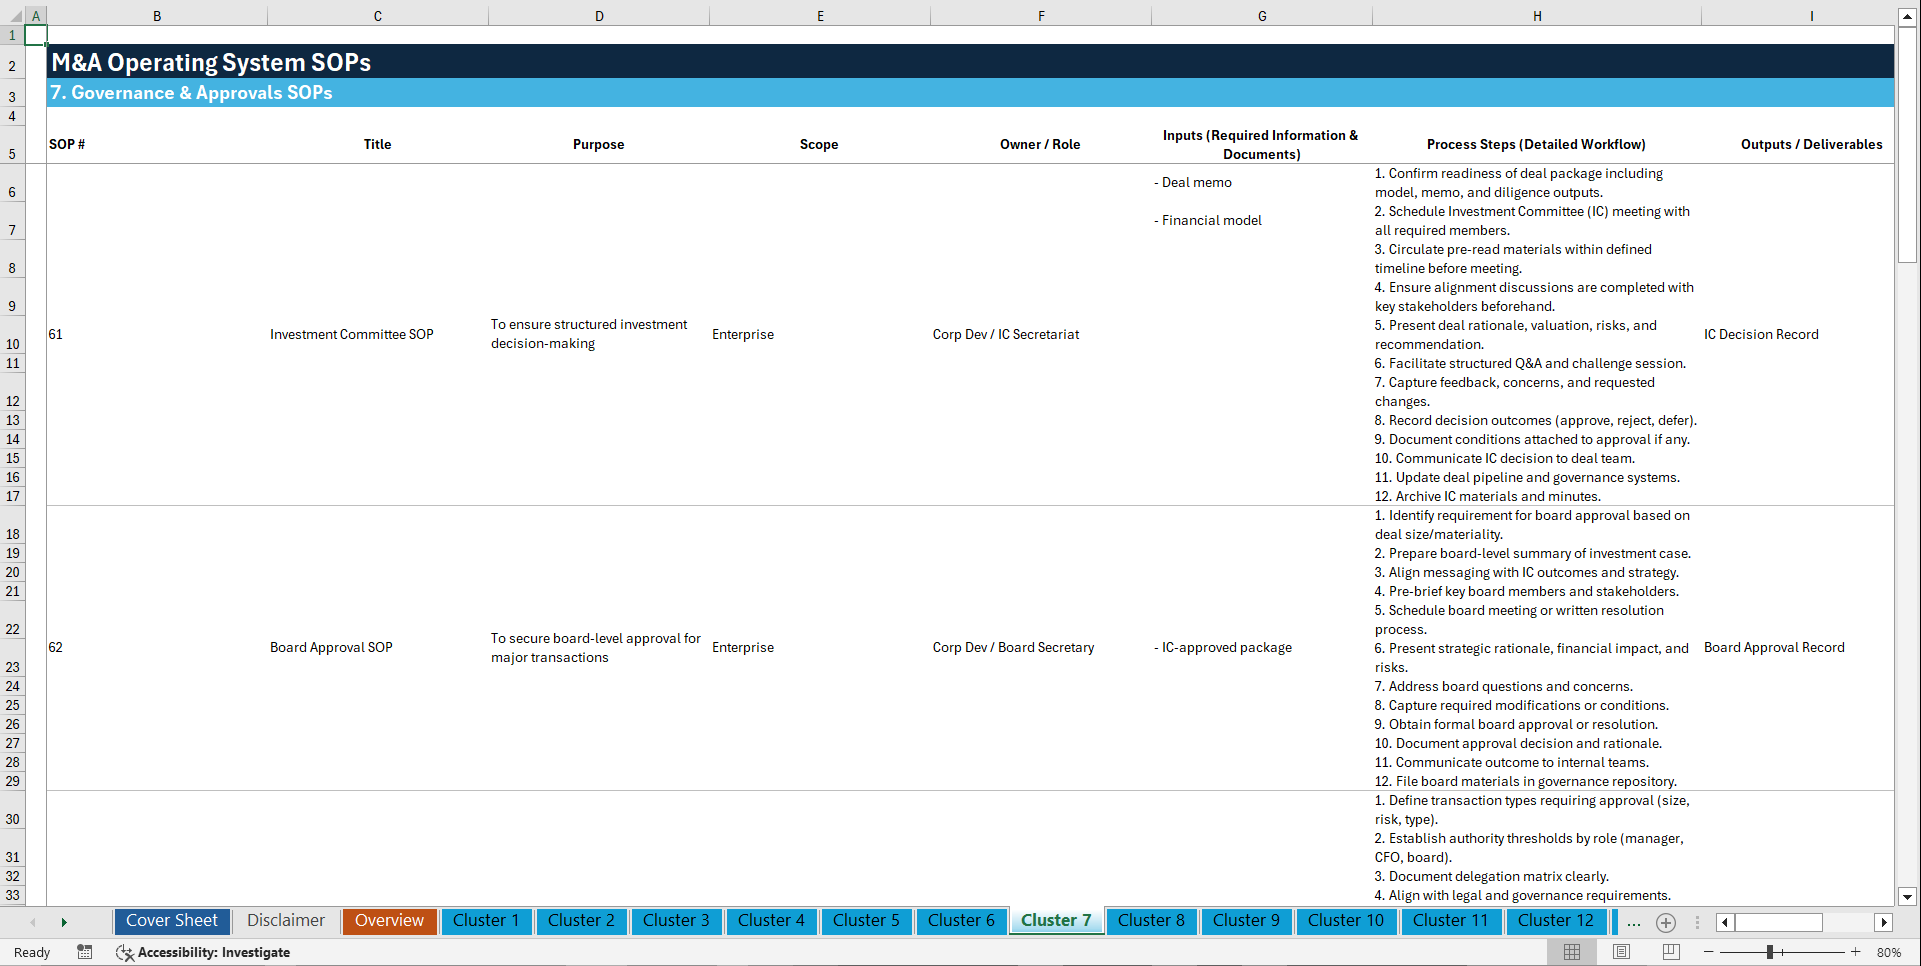Zoom out with the minus icon

(1709, 952)
